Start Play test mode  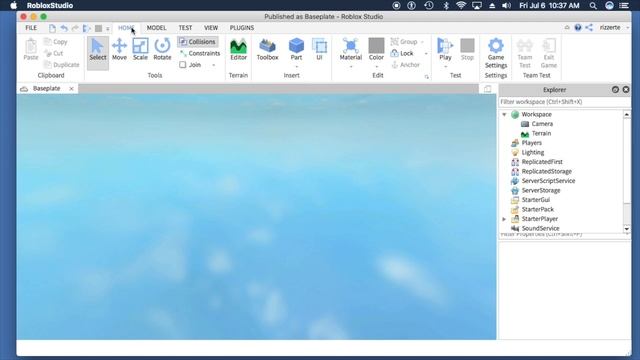click(x=445, y=49)
